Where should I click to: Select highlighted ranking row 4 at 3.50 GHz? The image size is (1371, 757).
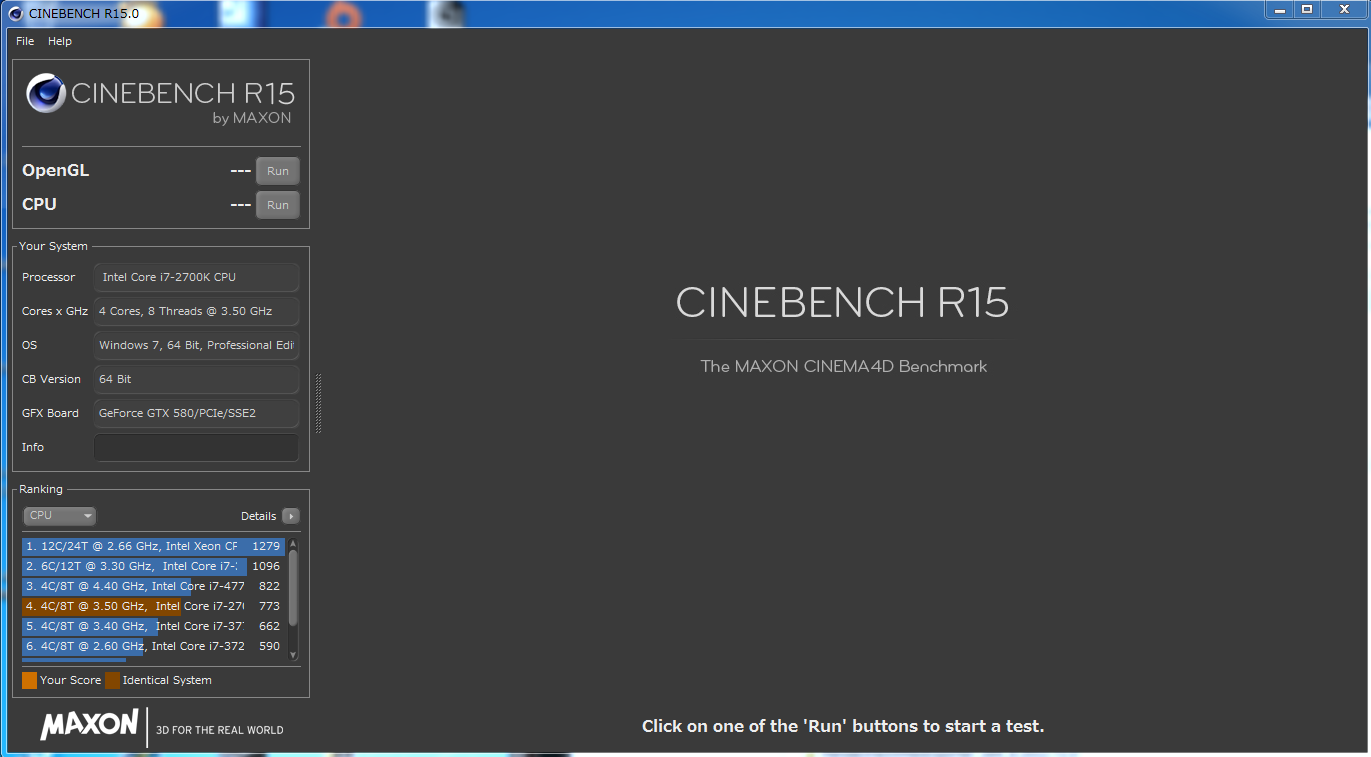(153, 606)
